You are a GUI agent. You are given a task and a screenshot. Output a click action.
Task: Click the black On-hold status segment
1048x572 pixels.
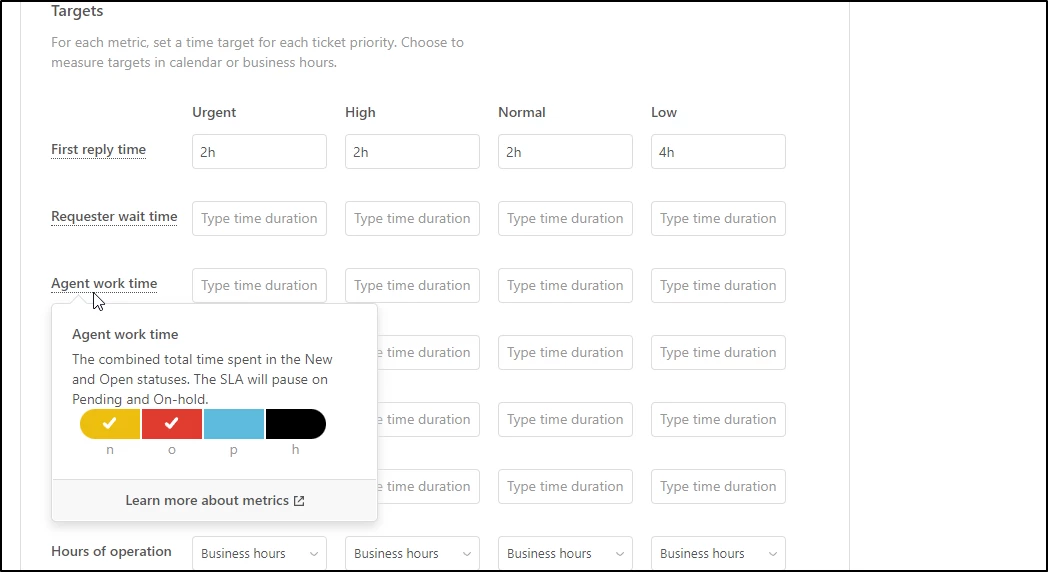point(295,424)
